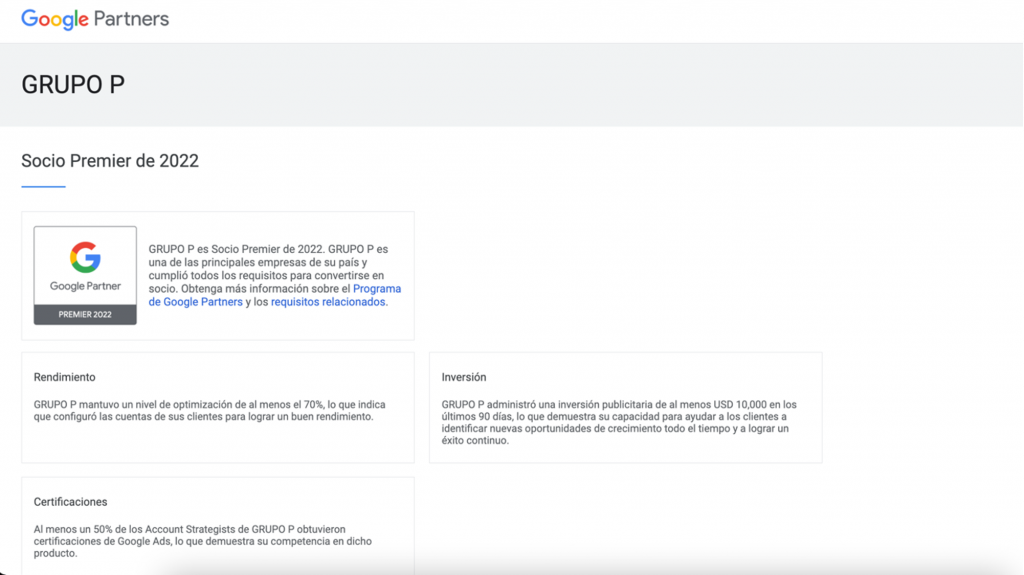
Task: Click the text about 50% Account Strategists
Action: tap(202, 541)
